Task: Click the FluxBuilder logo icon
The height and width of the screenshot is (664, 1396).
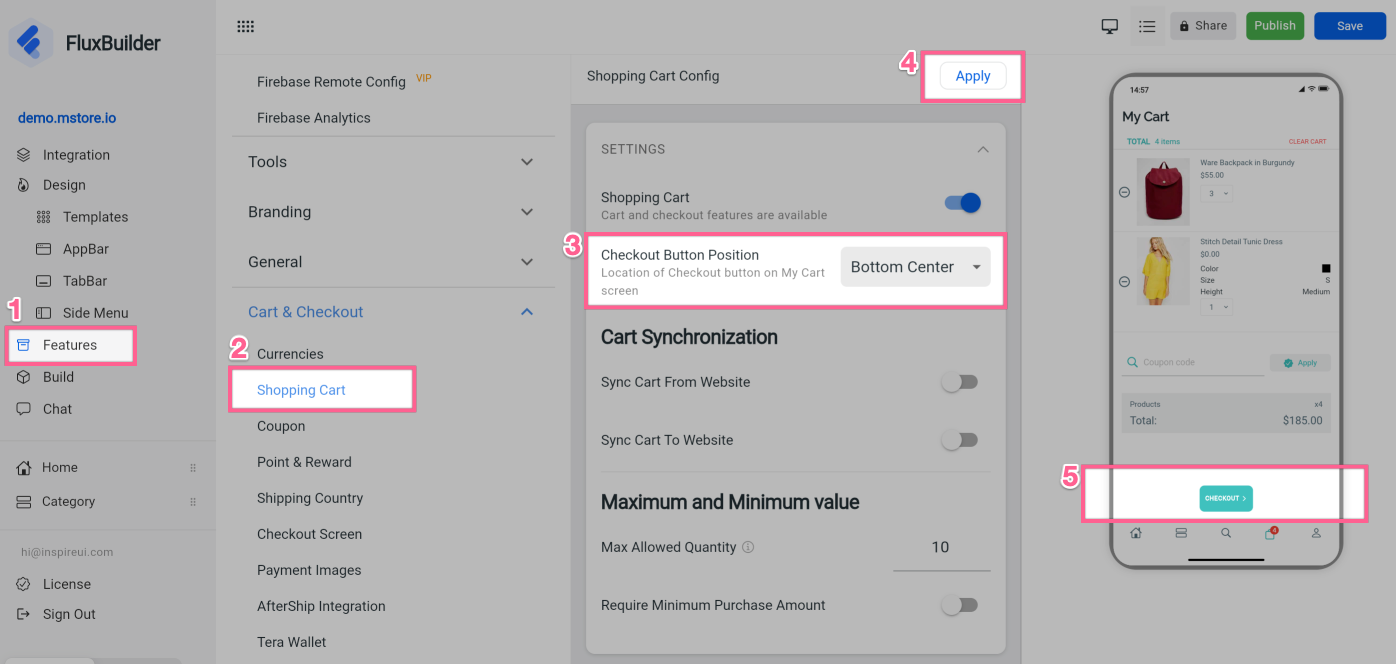Action: click(x=31, y=43)
